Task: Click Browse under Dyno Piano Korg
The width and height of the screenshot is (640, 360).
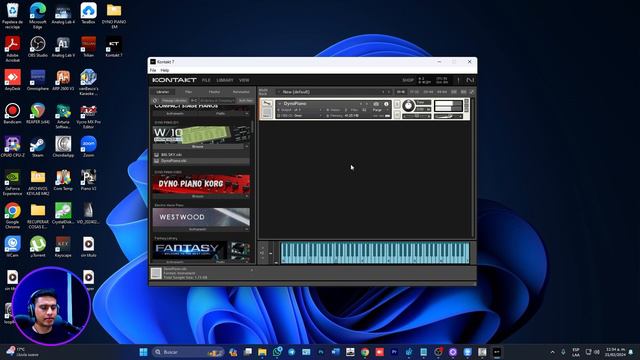Action: point(198,196)
